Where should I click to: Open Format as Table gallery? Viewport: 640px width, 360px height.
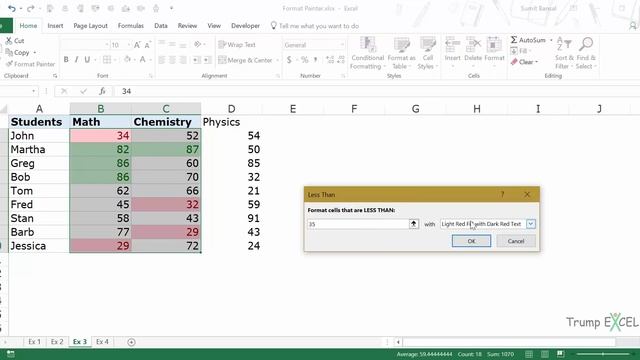(401, 53)
